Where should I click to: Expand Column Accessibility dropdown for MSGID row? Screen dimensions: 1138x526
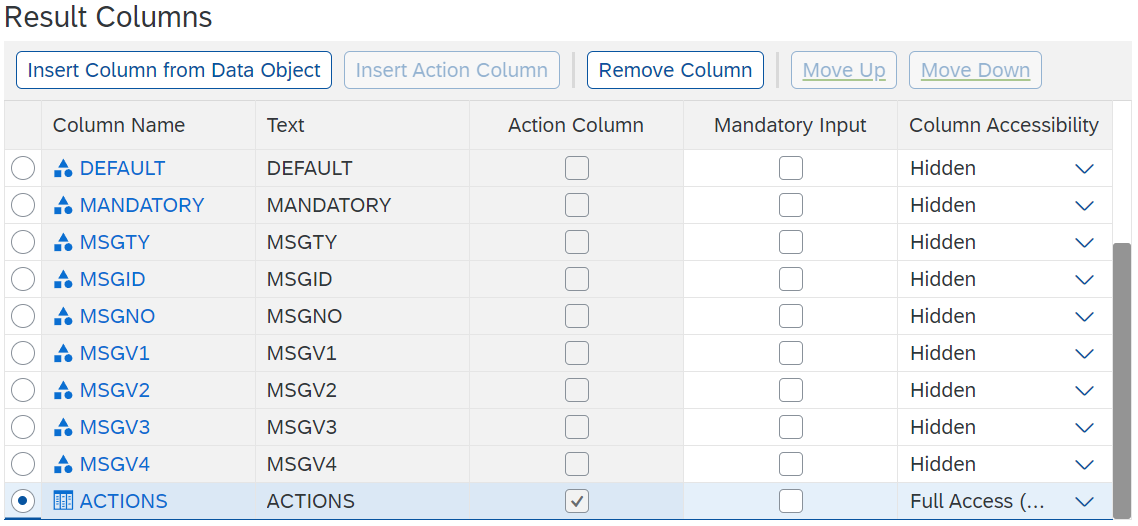(1084, 279)
